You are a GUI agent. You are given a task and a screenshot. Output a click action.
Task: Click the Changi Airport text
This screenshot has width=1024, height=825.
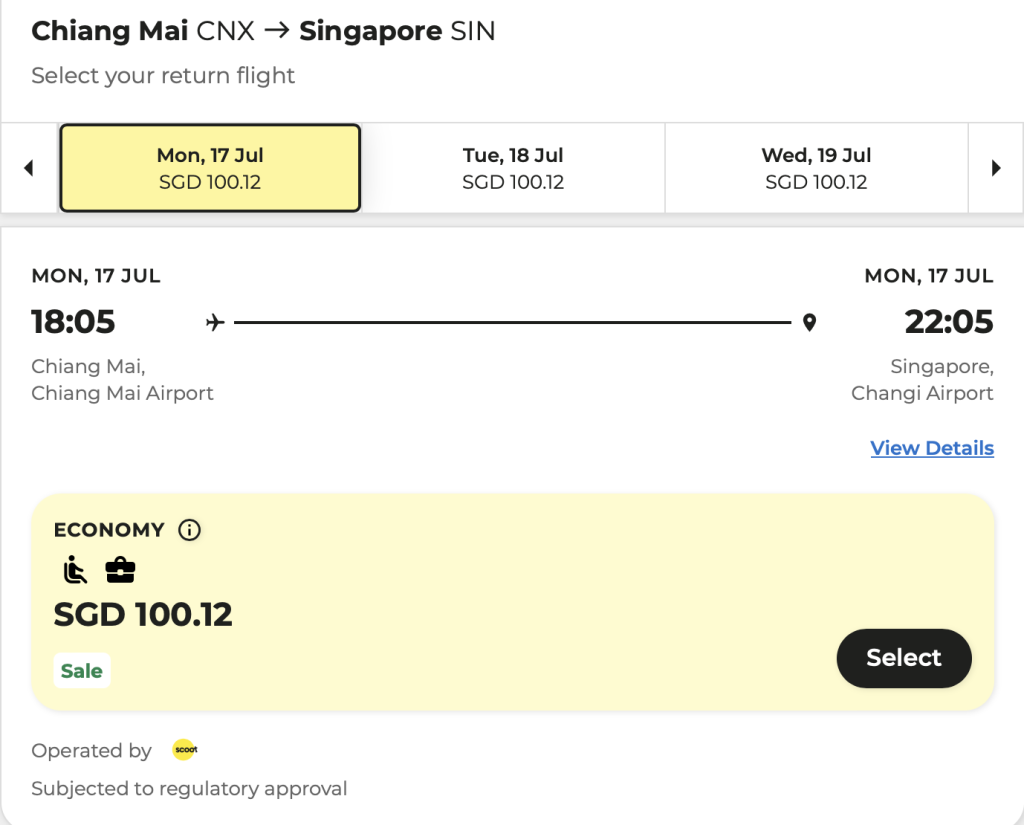click(922, 393)
